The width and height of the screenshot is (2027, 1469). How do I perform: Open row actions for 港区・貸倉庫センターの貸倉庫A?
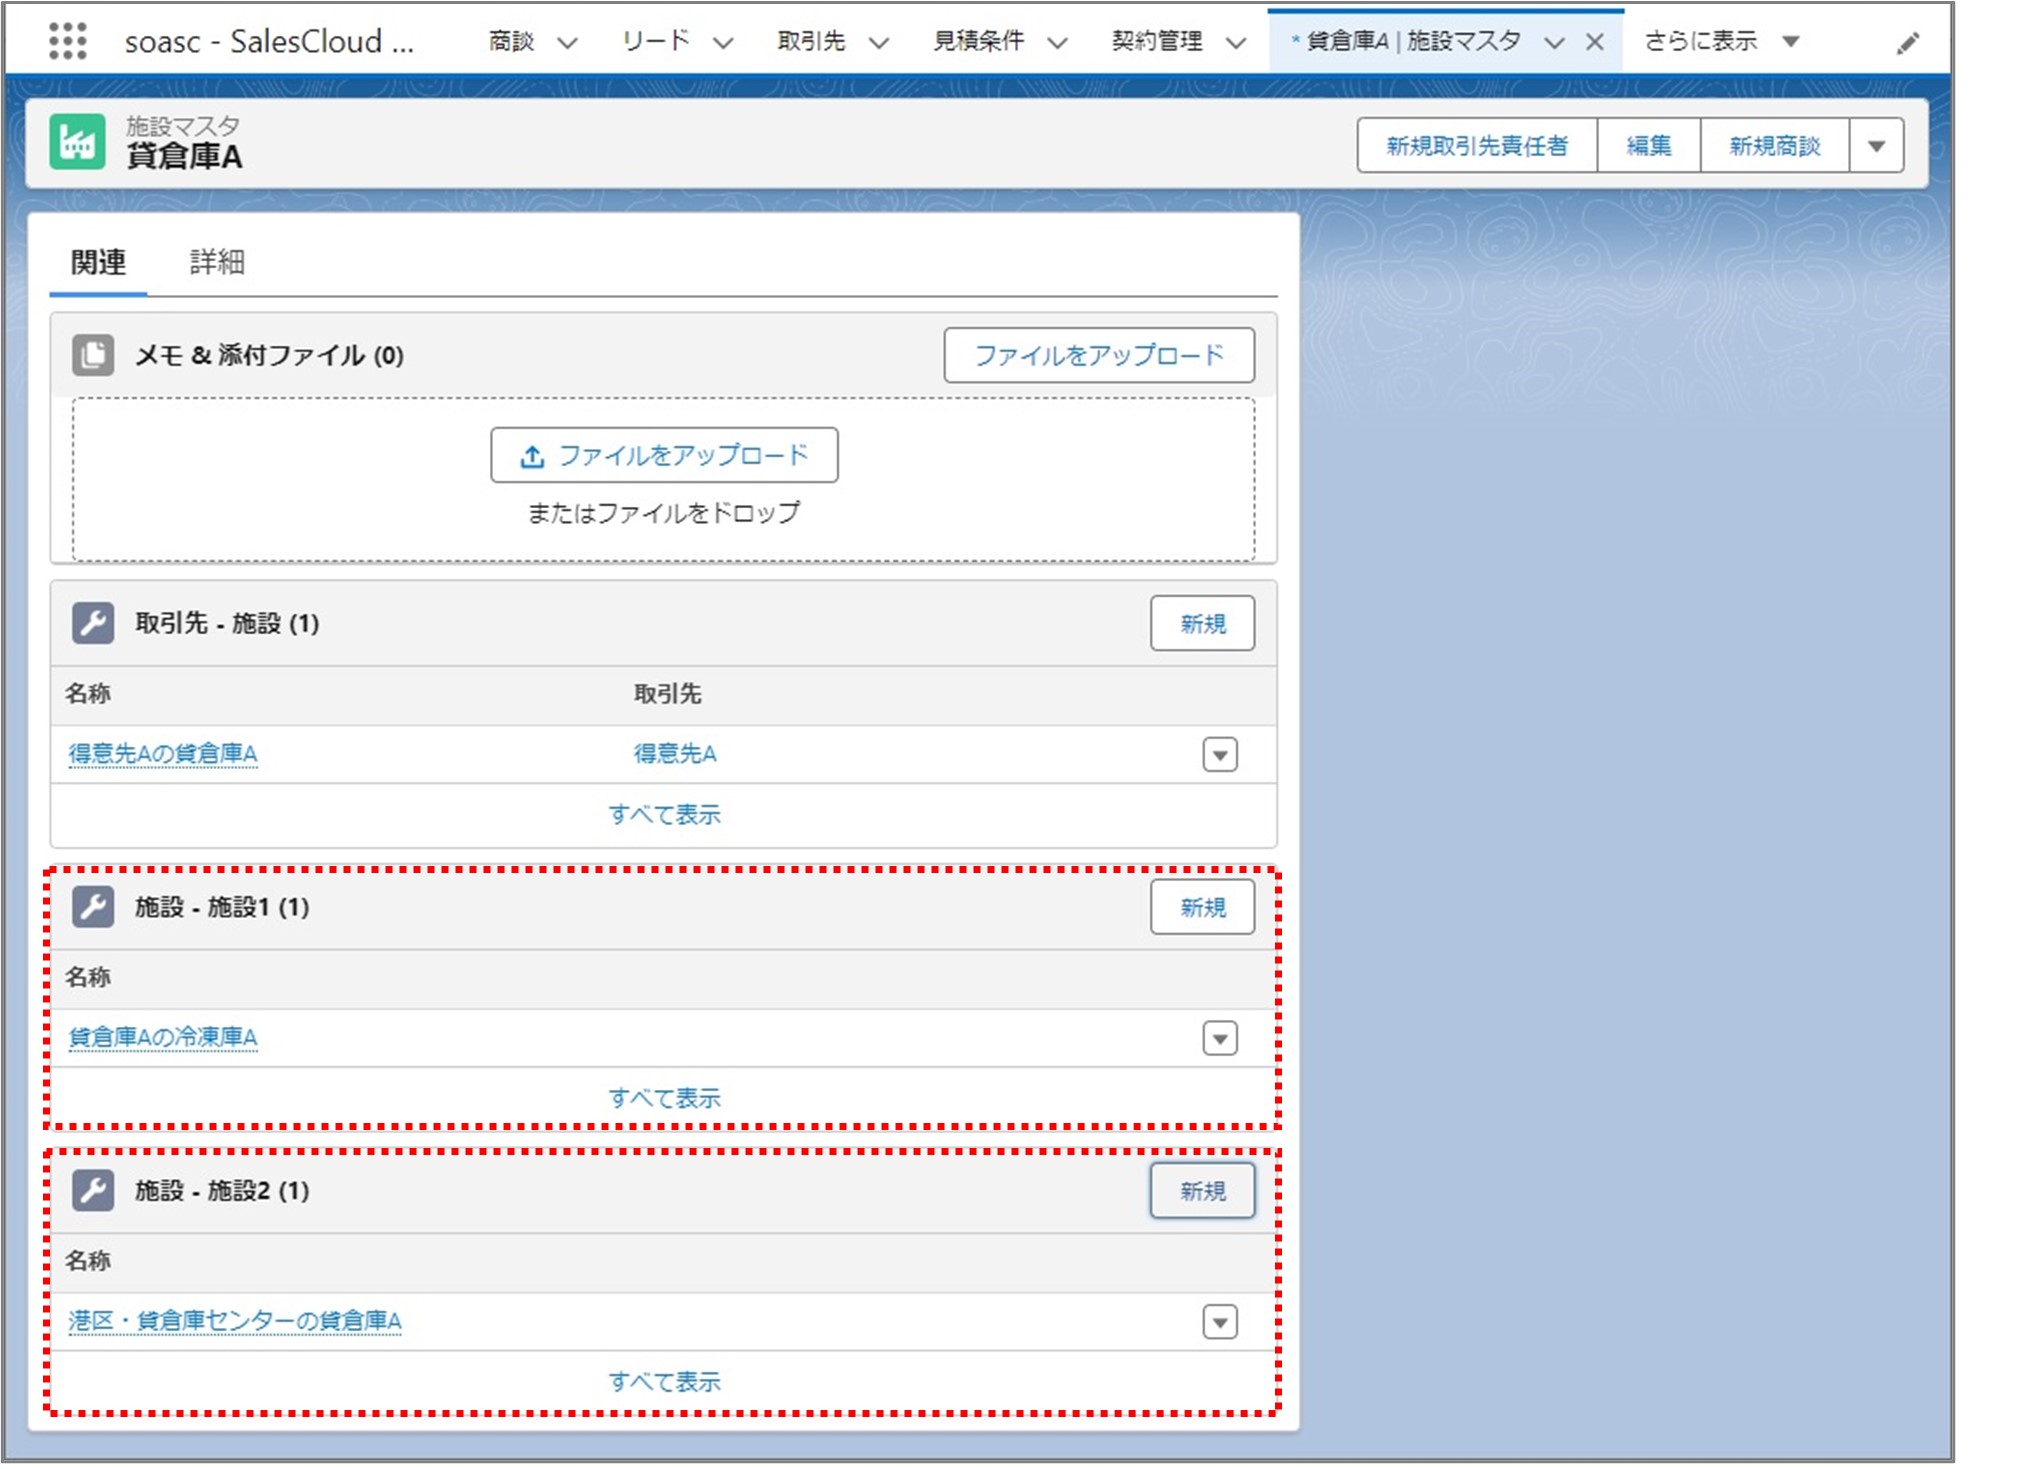1219,1322
